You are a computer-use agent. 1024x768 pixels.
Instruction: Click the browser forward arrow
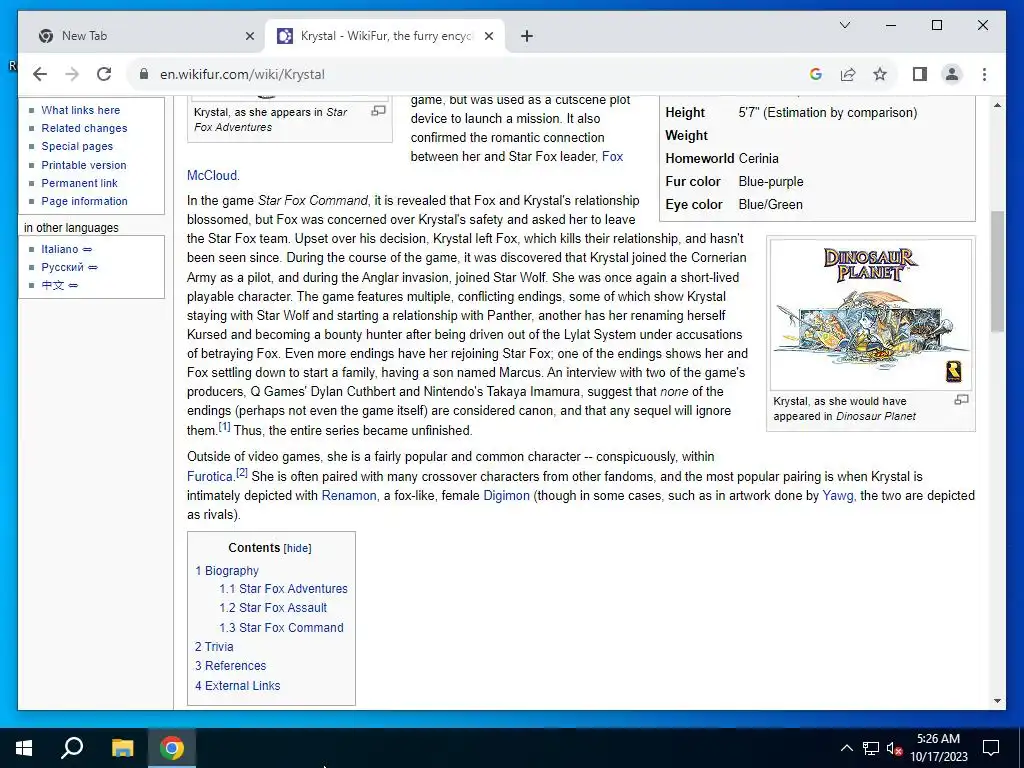(72, 74)
